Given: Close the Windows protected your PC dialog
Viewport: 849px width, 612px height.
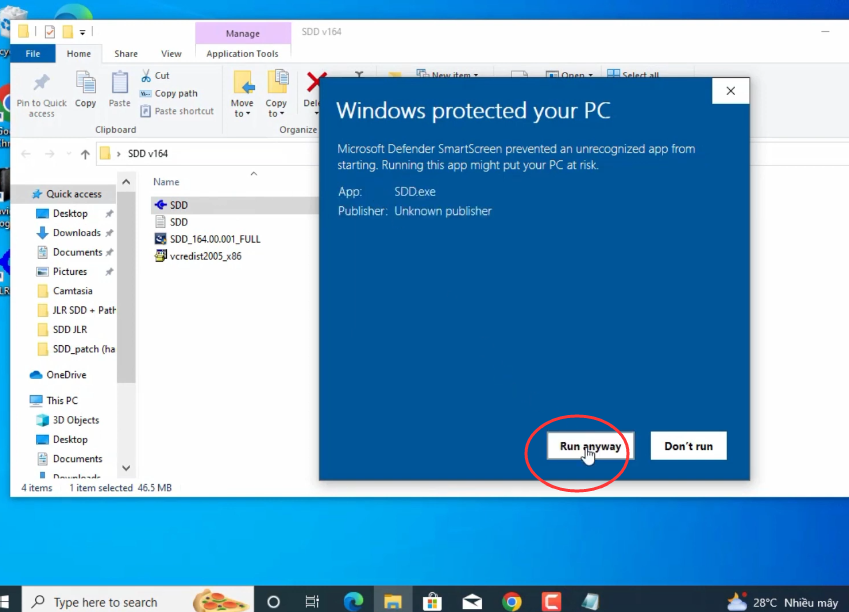Looking at the screenshot, I should pos(730,91).
